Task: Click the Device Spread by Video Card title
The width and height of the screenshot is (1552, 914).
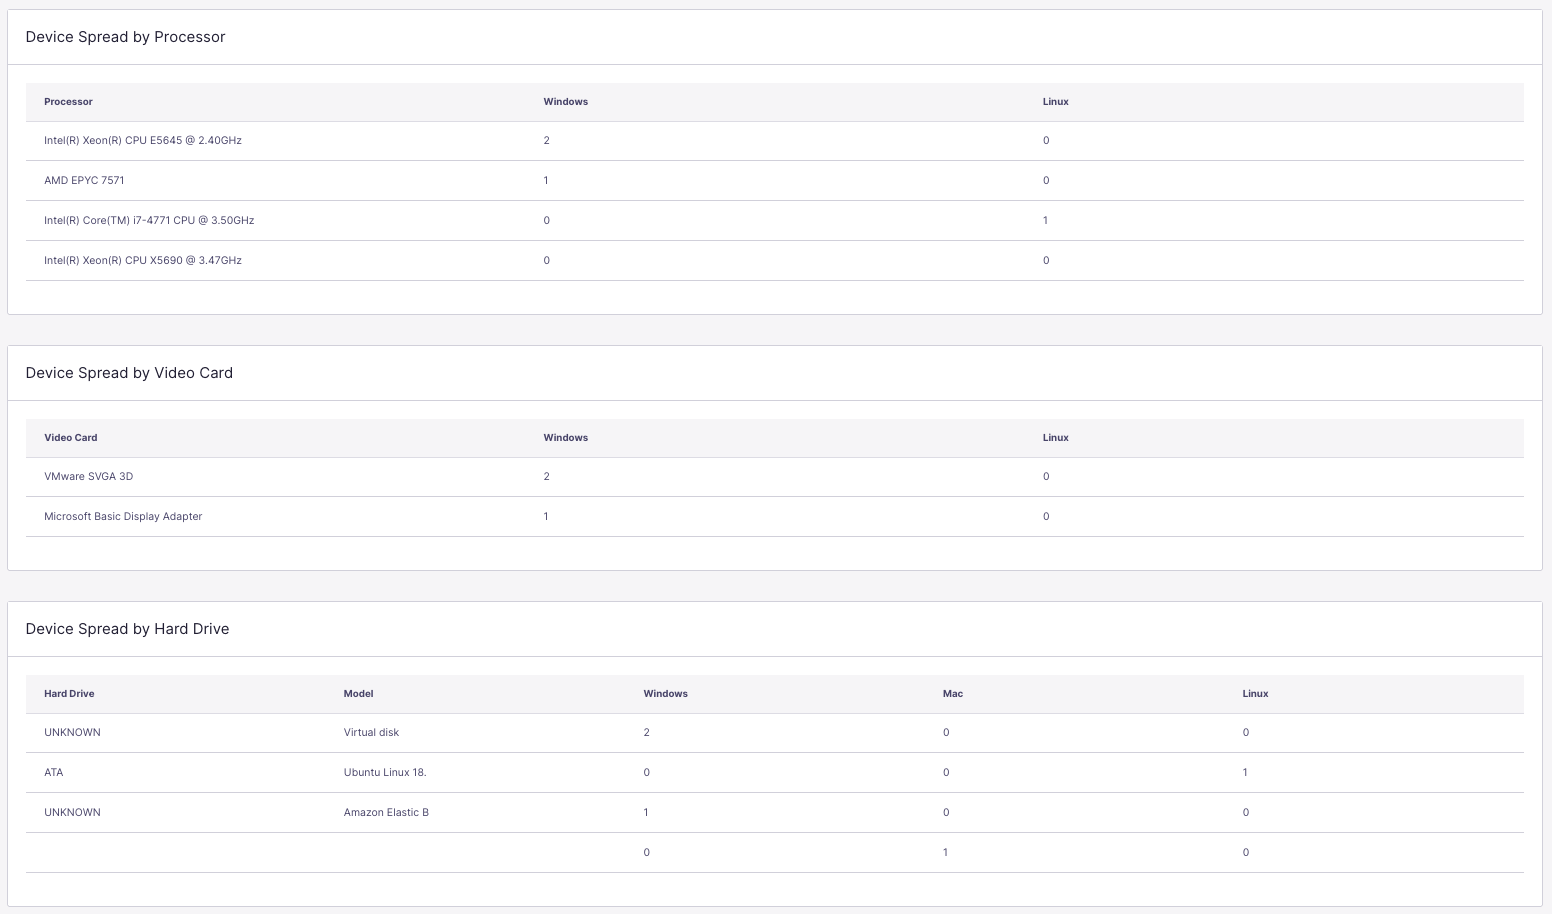Action: [129, 372]
